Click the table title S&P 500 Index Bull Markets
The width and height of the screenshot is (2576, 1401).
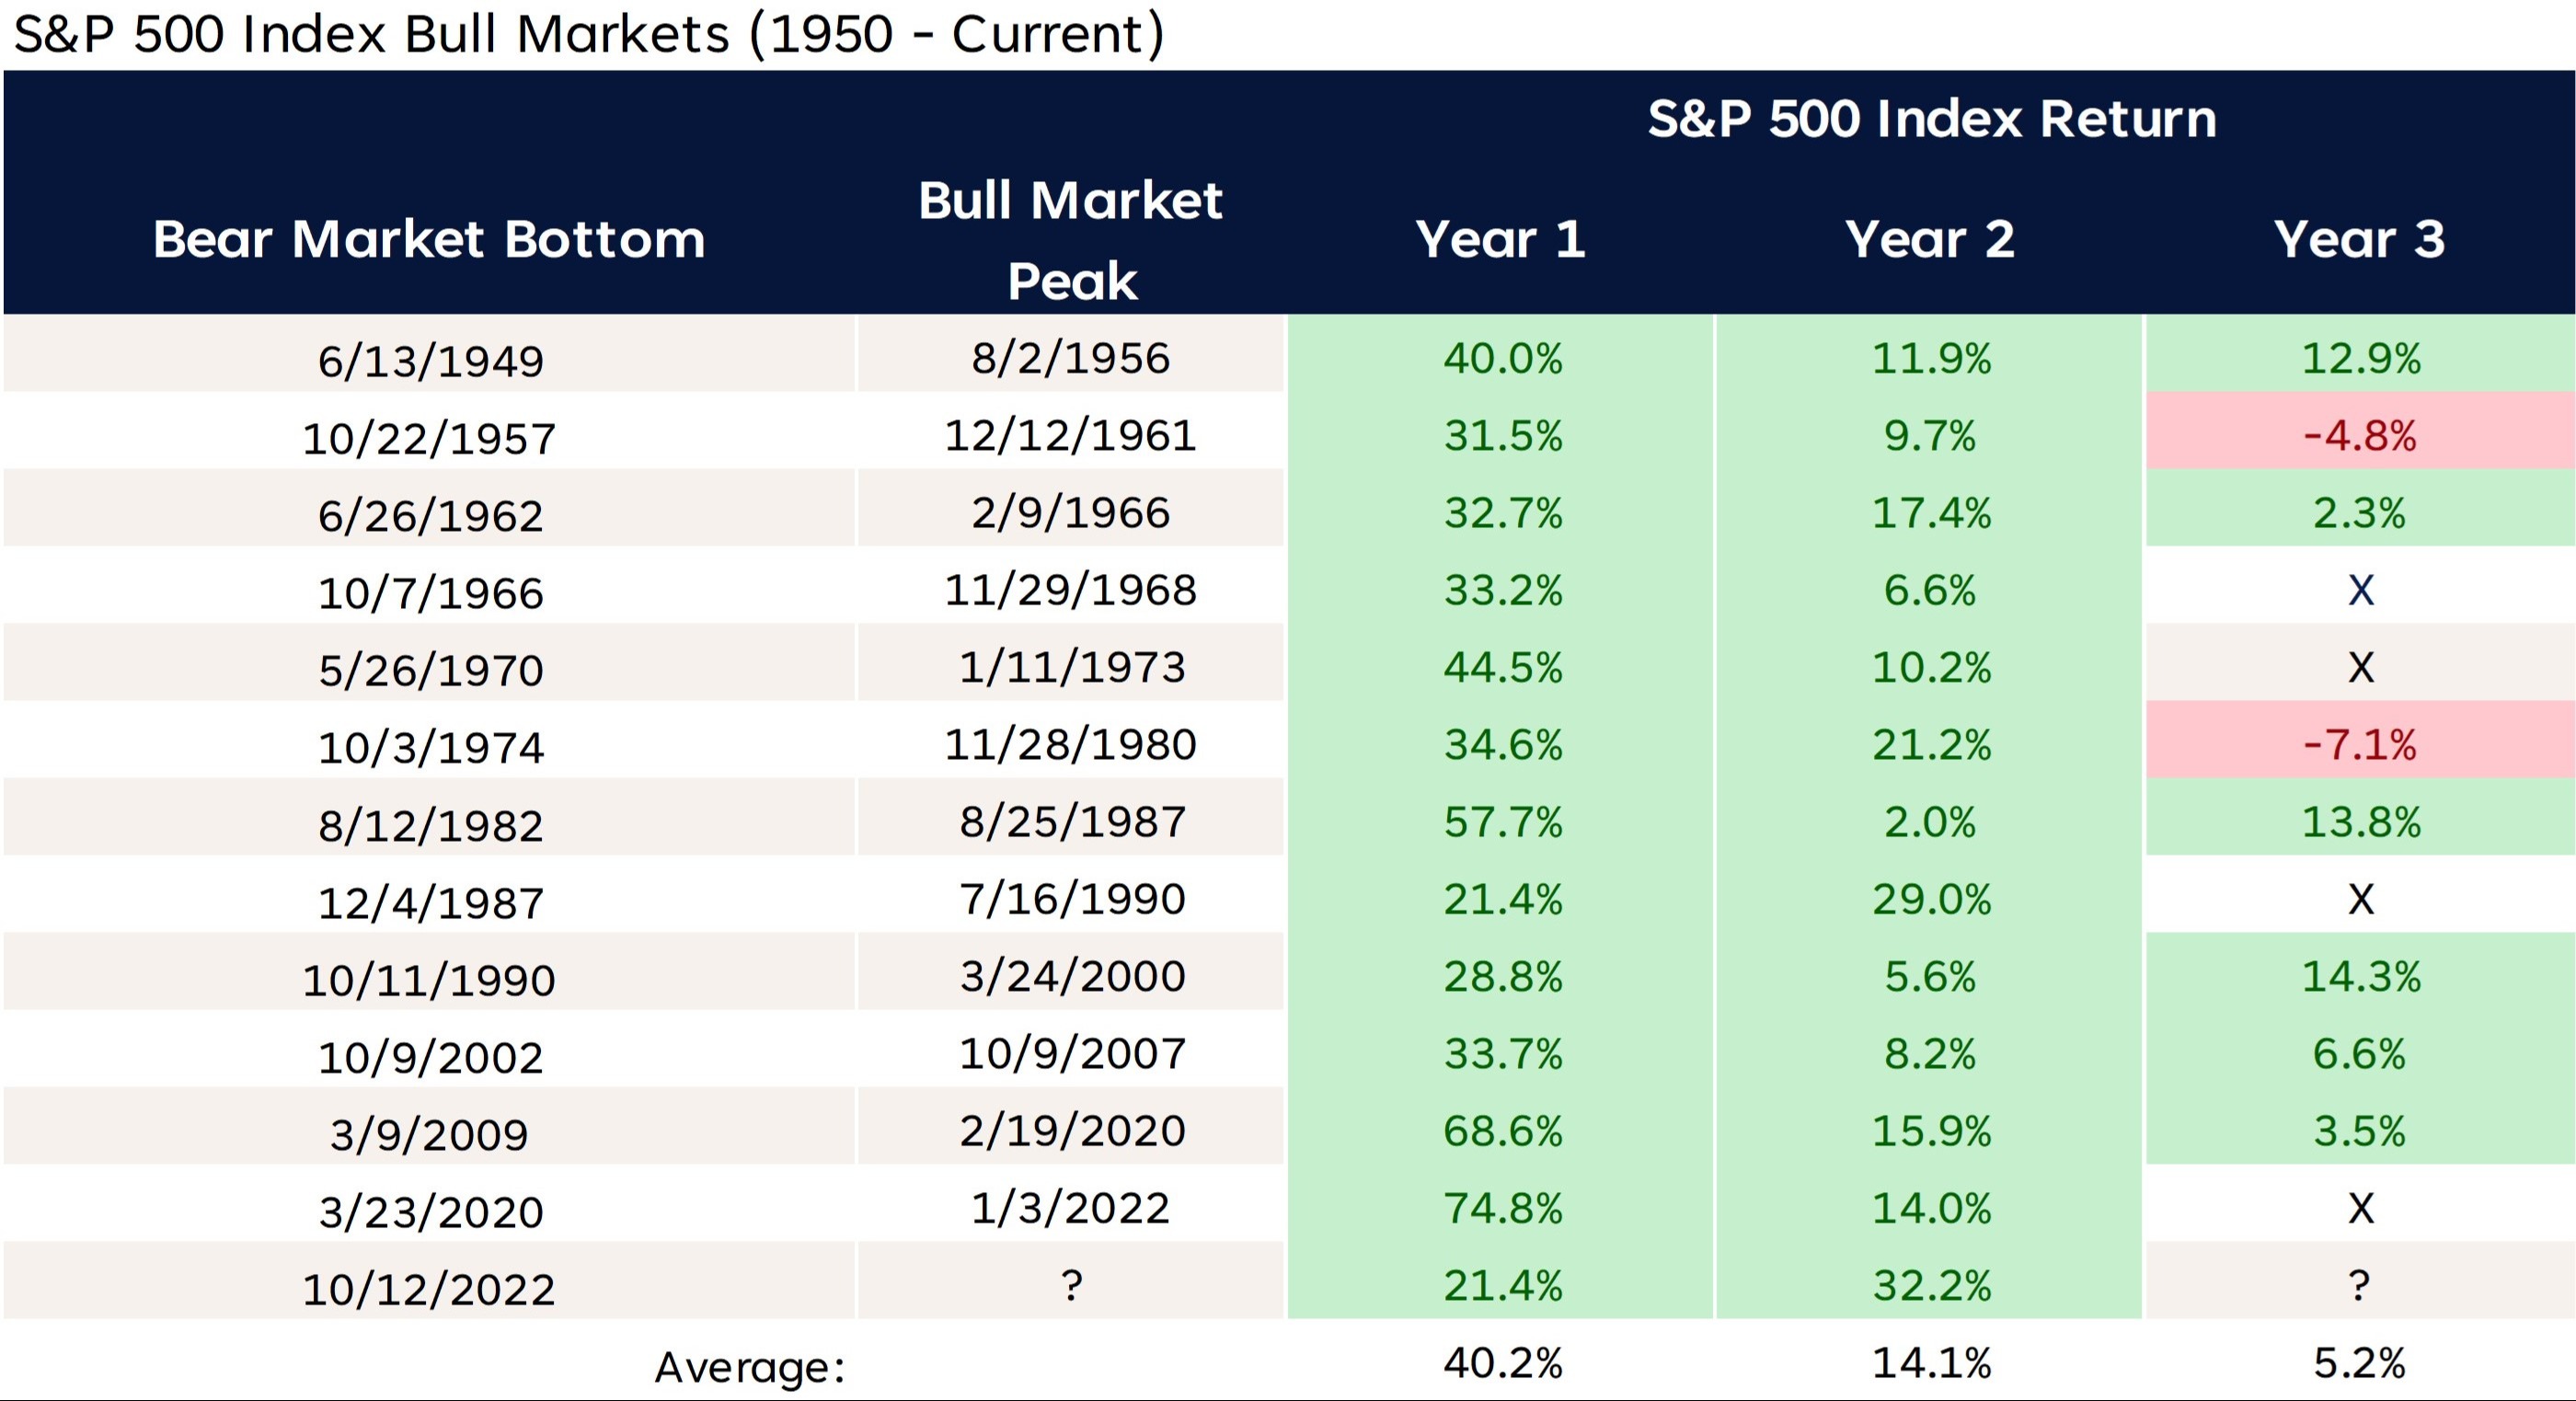click(x=589, y=34)
